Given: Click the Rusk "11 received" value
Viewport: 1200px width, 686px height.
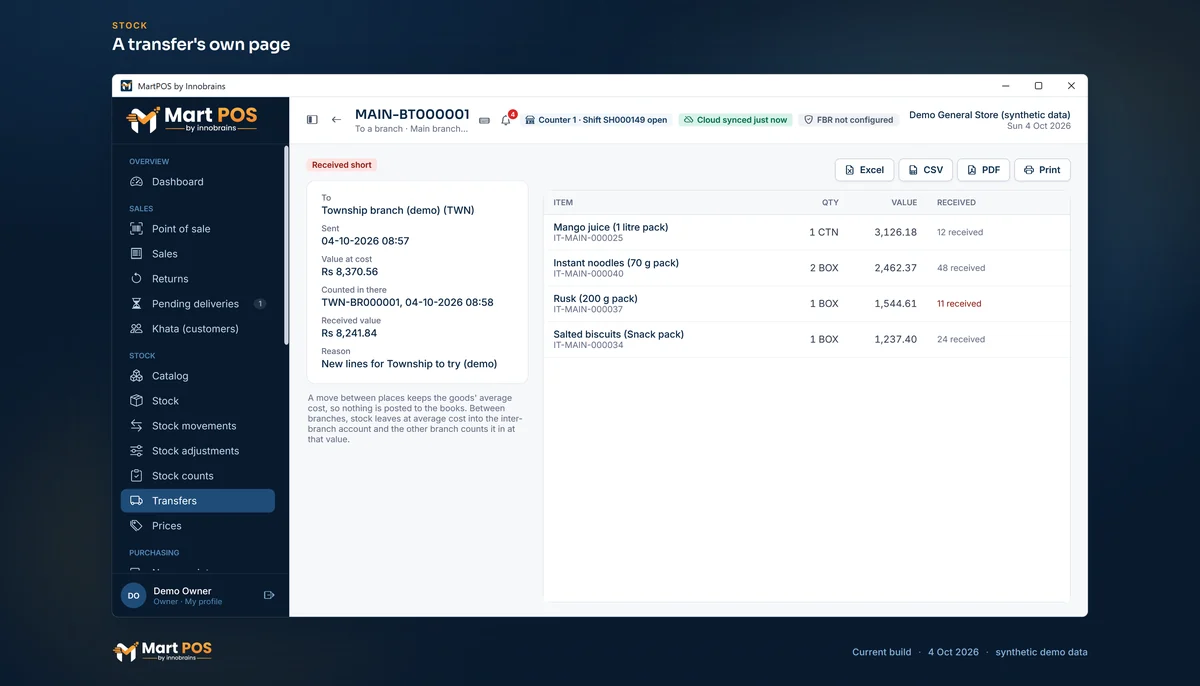Looking at the screenshot, I should pos(959,304).
